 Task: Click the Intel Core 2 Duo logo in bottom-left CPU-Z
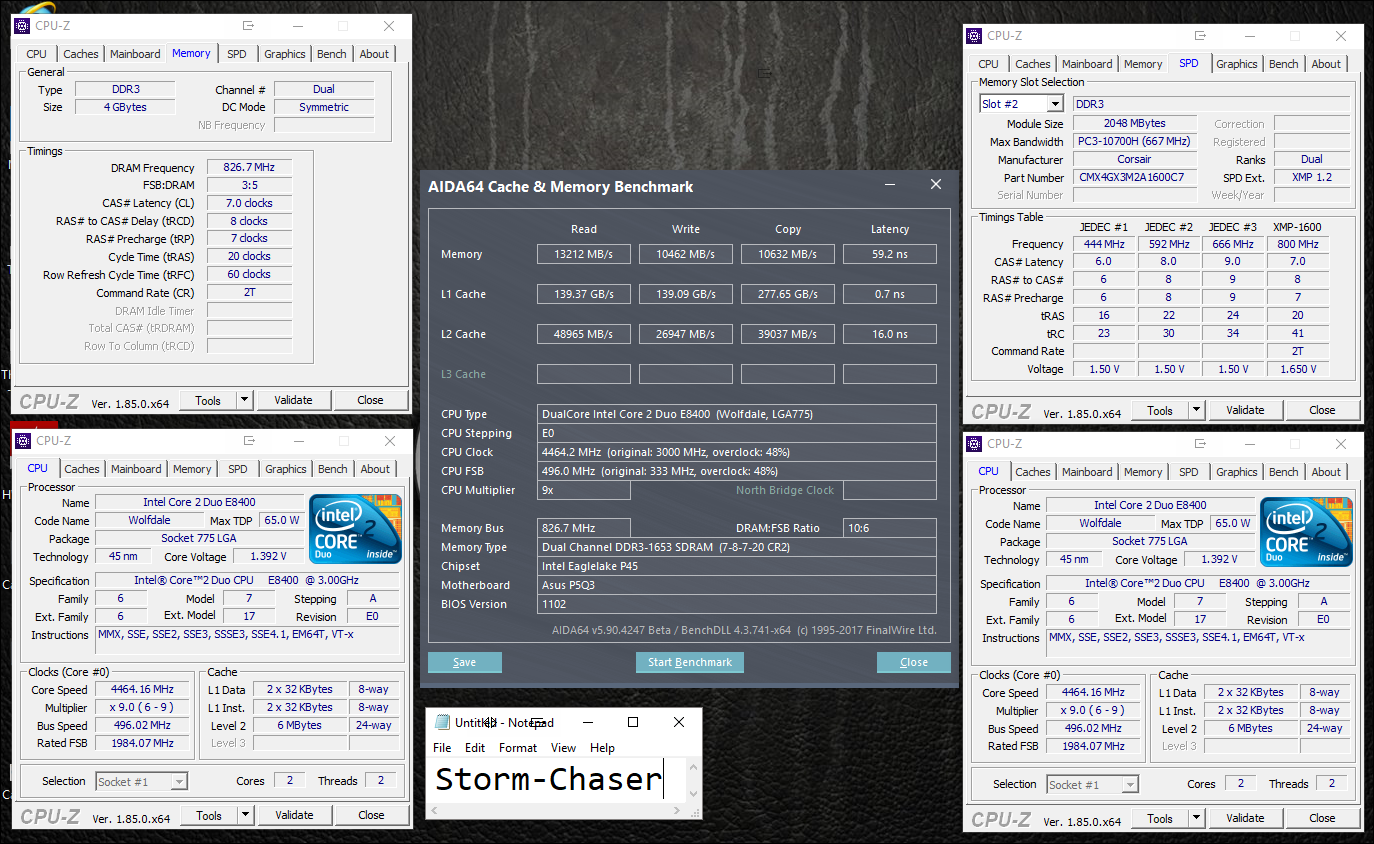[x=356, y=528]
